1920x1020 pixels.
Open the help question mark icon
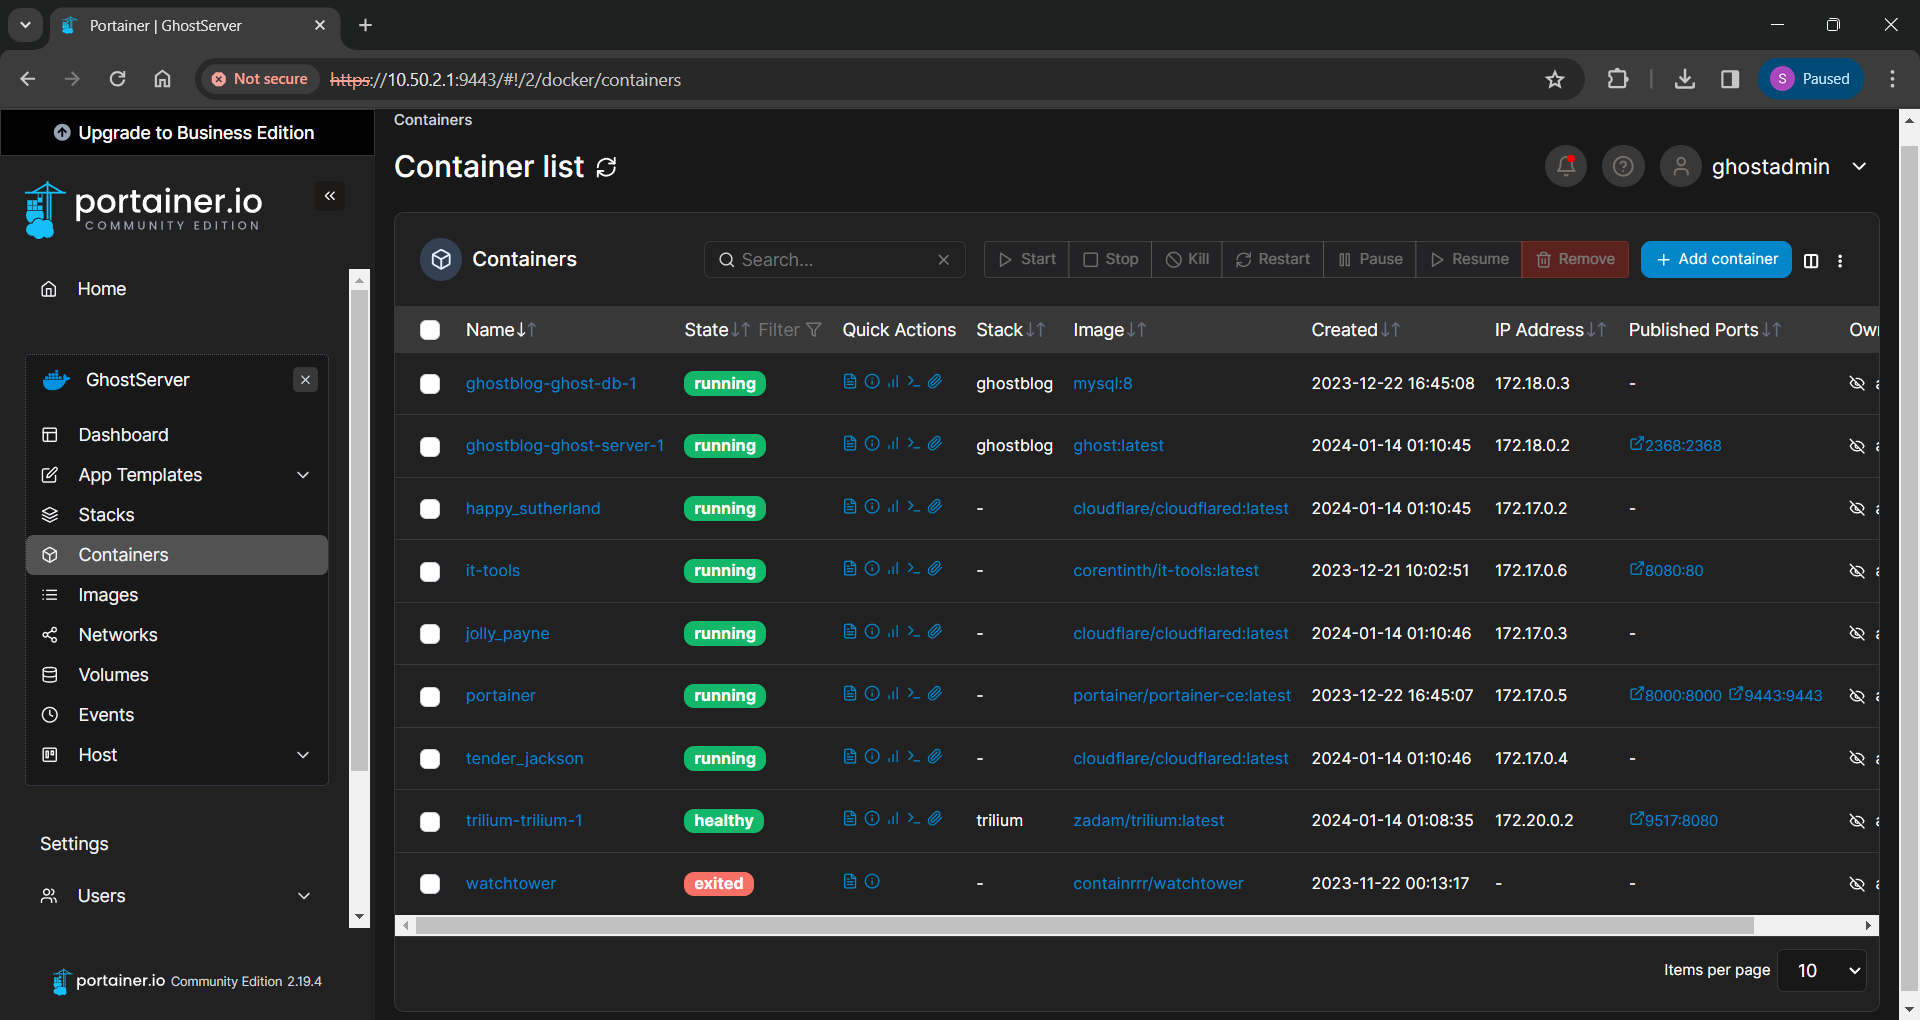pos(1623,166)
